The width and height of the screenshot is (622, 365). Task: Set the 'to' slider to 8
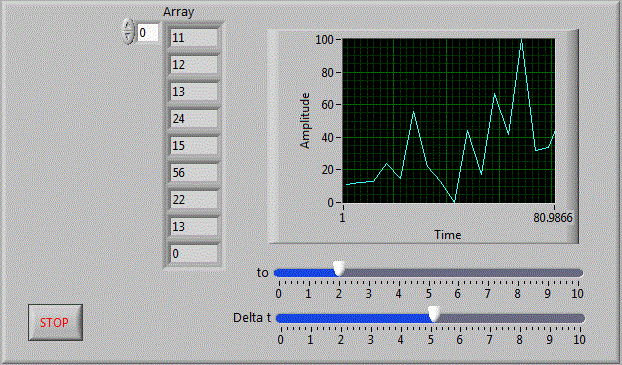(518, 273)
